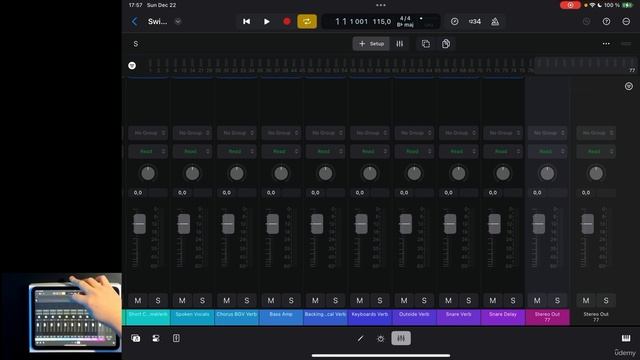Screen dimensions: 640x360
Task: Select the Chorus BGV Verb name label
Action: [x=237, y=317]
